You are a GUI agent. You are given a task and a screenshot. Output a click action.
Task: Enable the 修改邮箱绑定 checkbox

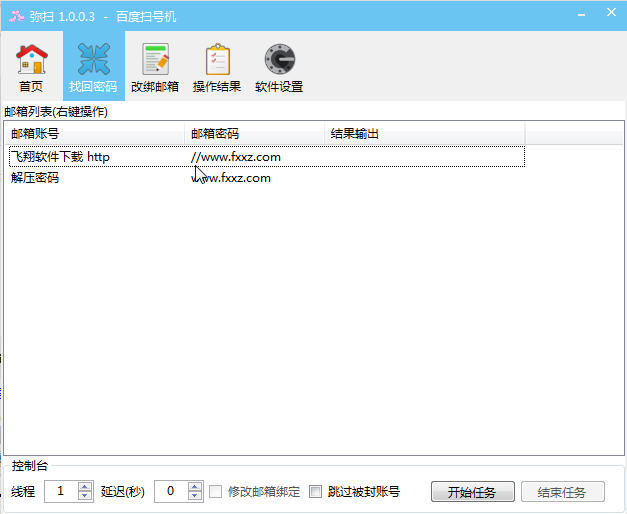pos(216,491)
